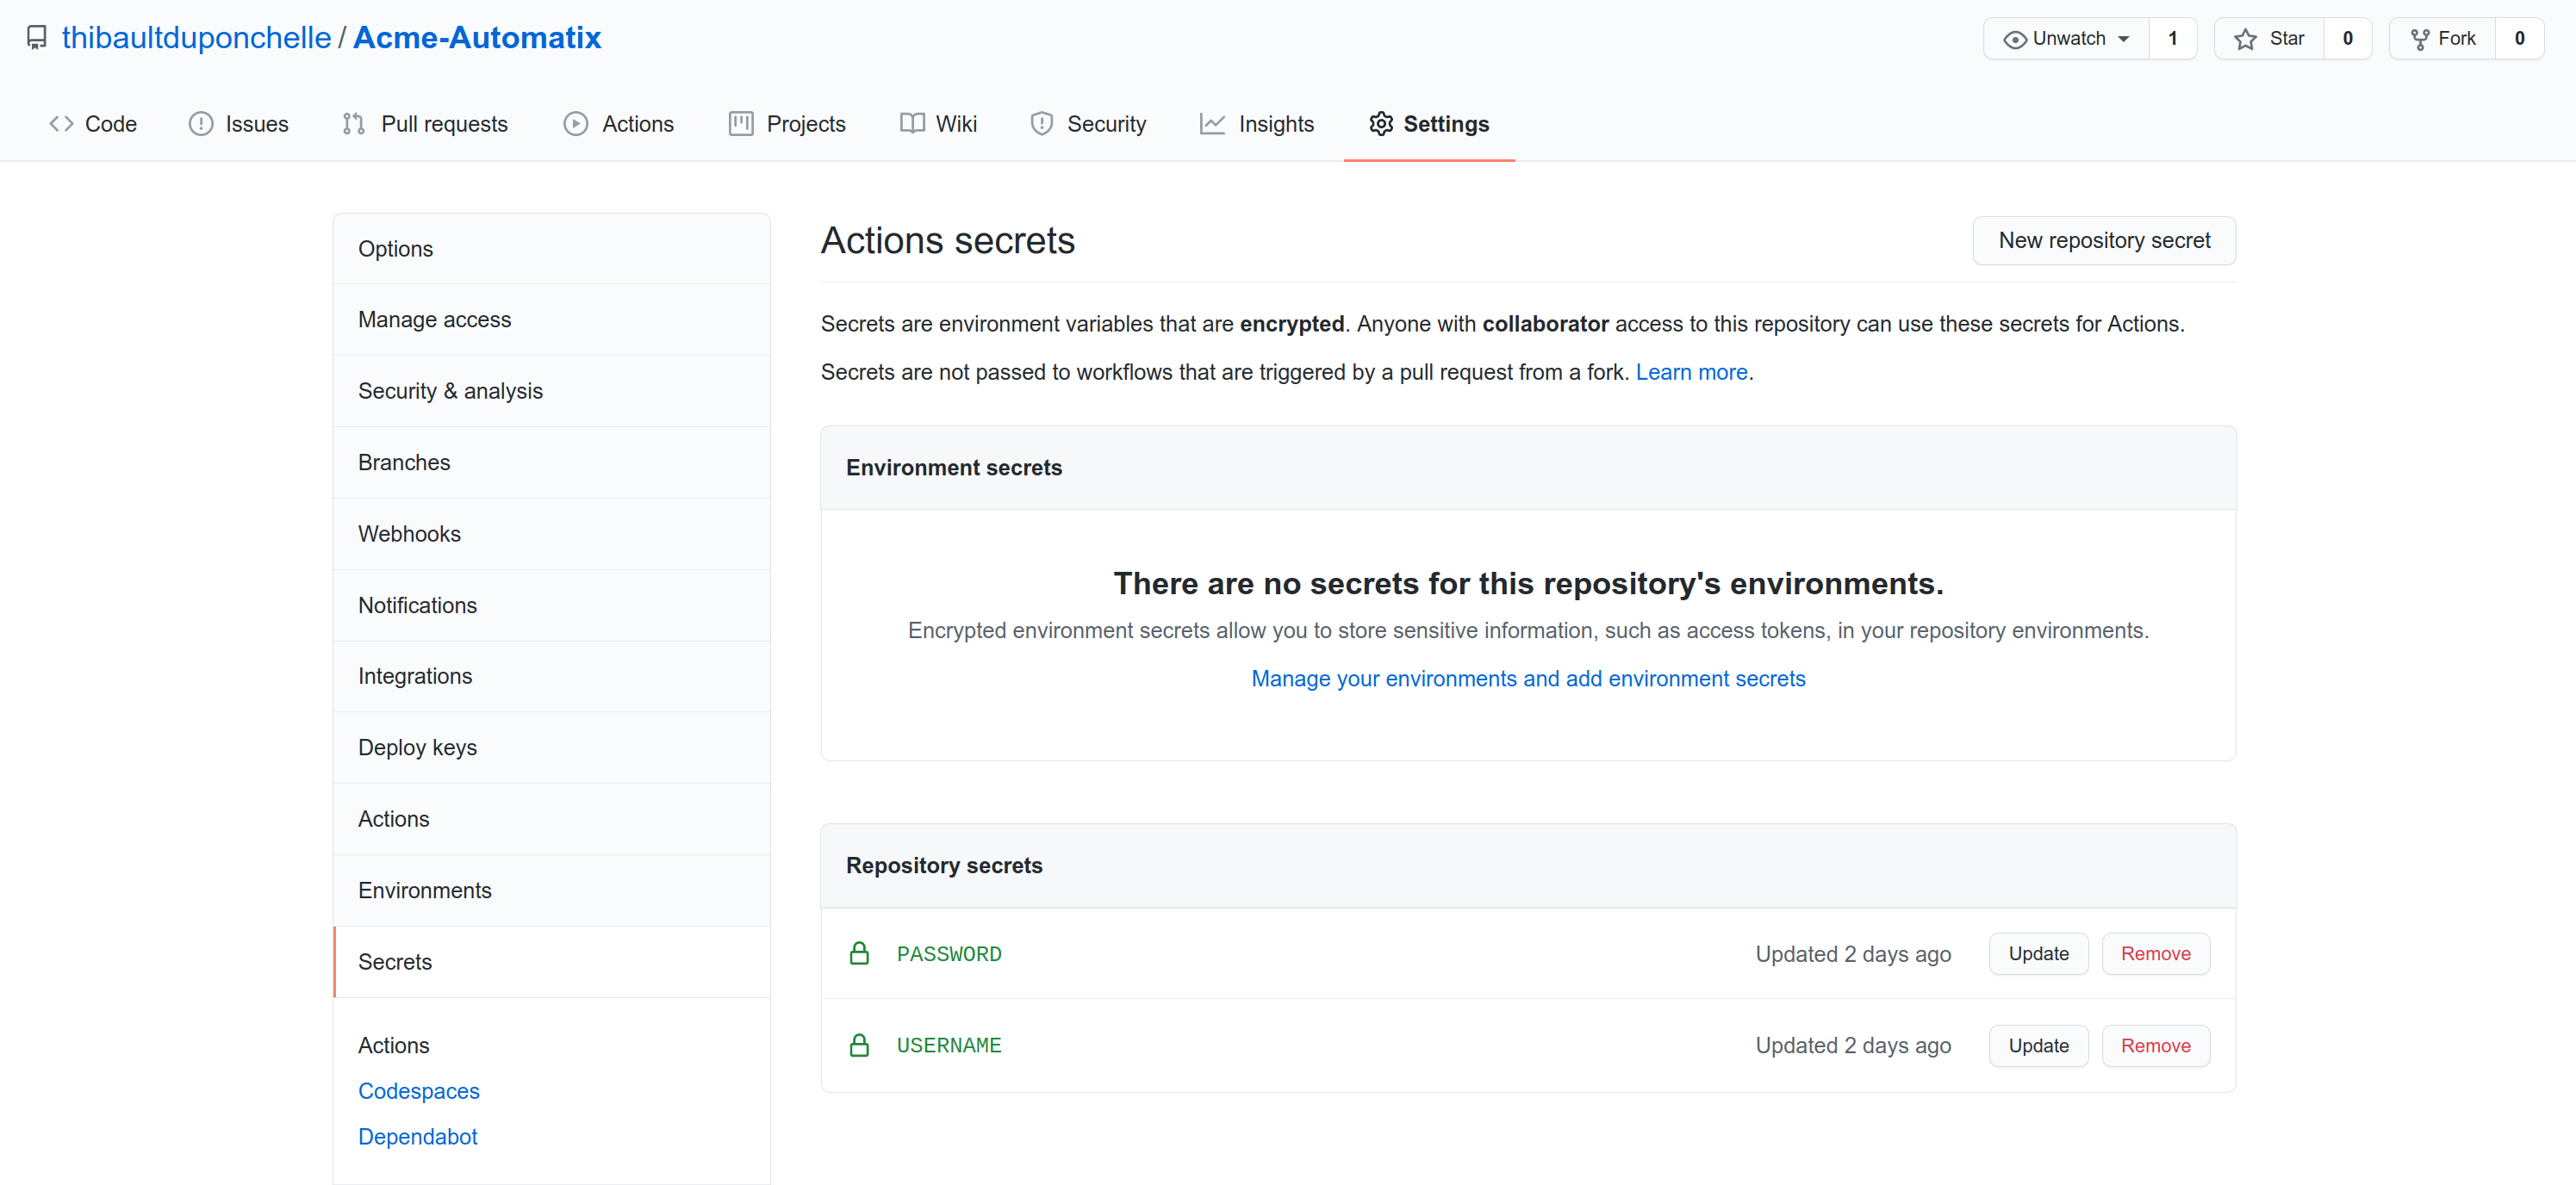
Task: Open Codespaces secrets link in sidebar
Action: click(x=419, y=1091)
